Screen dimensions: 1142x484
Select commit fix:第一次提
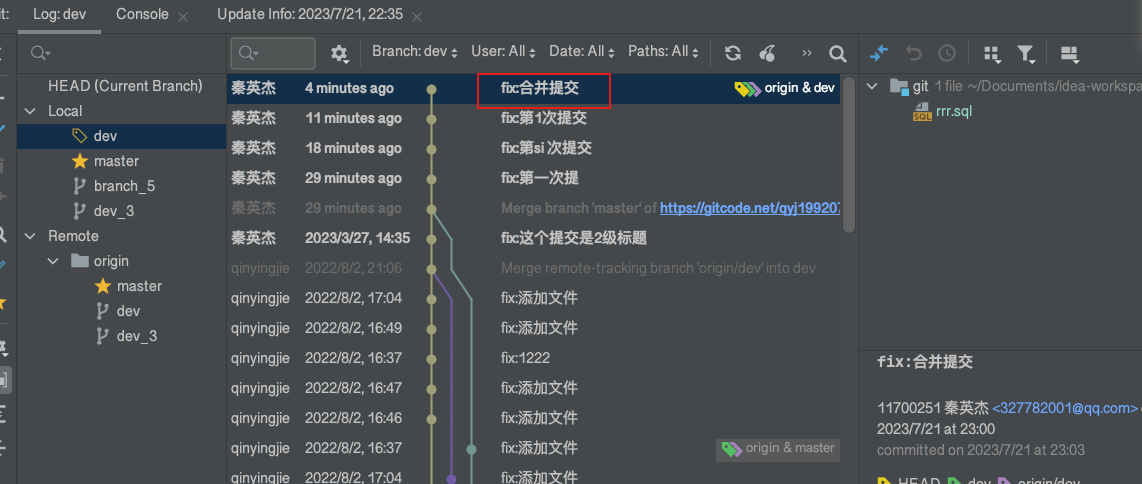[534, 178]
